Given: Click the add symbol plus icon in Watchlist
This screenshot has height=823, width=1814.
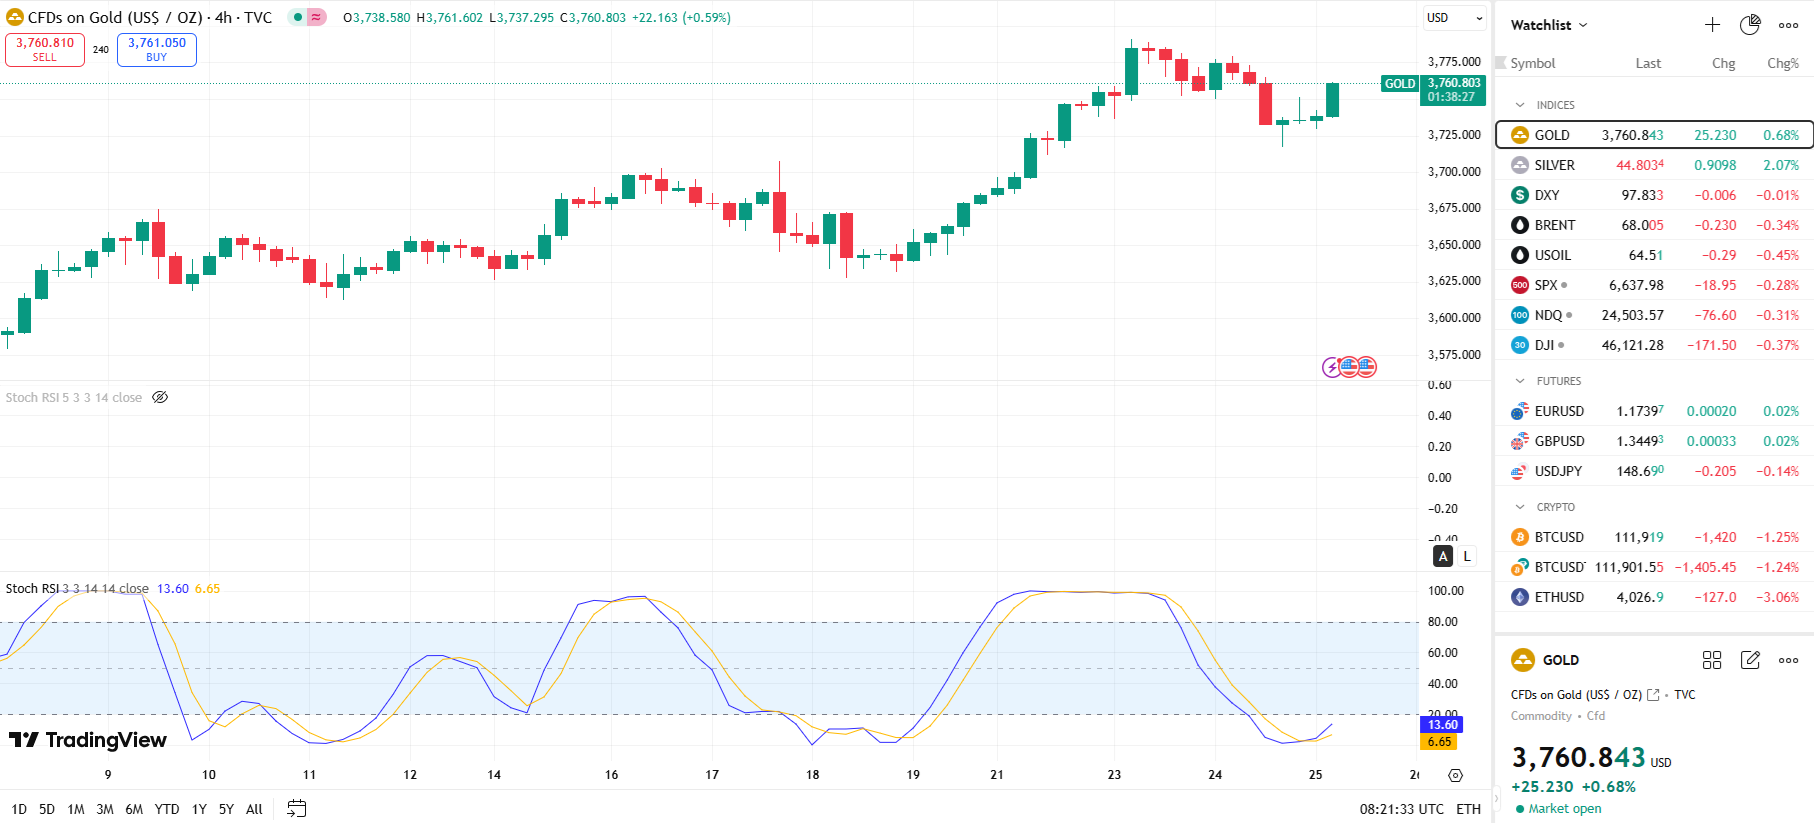Looking at the screenshot, I should pos(1712,25).
